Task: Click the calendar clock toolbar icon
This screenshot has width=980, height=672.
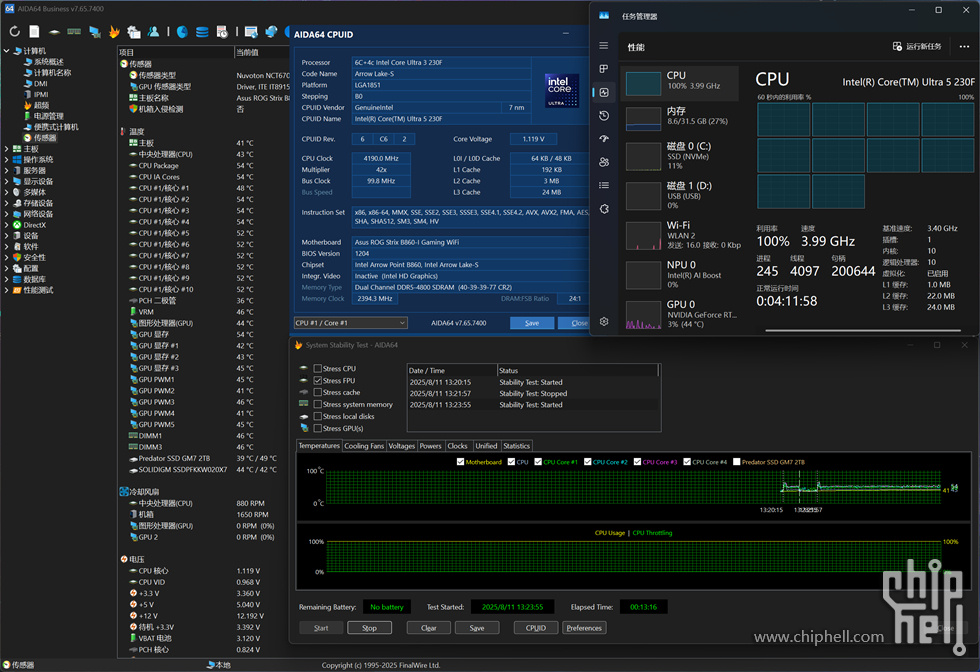Action: pyautogui.click(x=222, y=31)
